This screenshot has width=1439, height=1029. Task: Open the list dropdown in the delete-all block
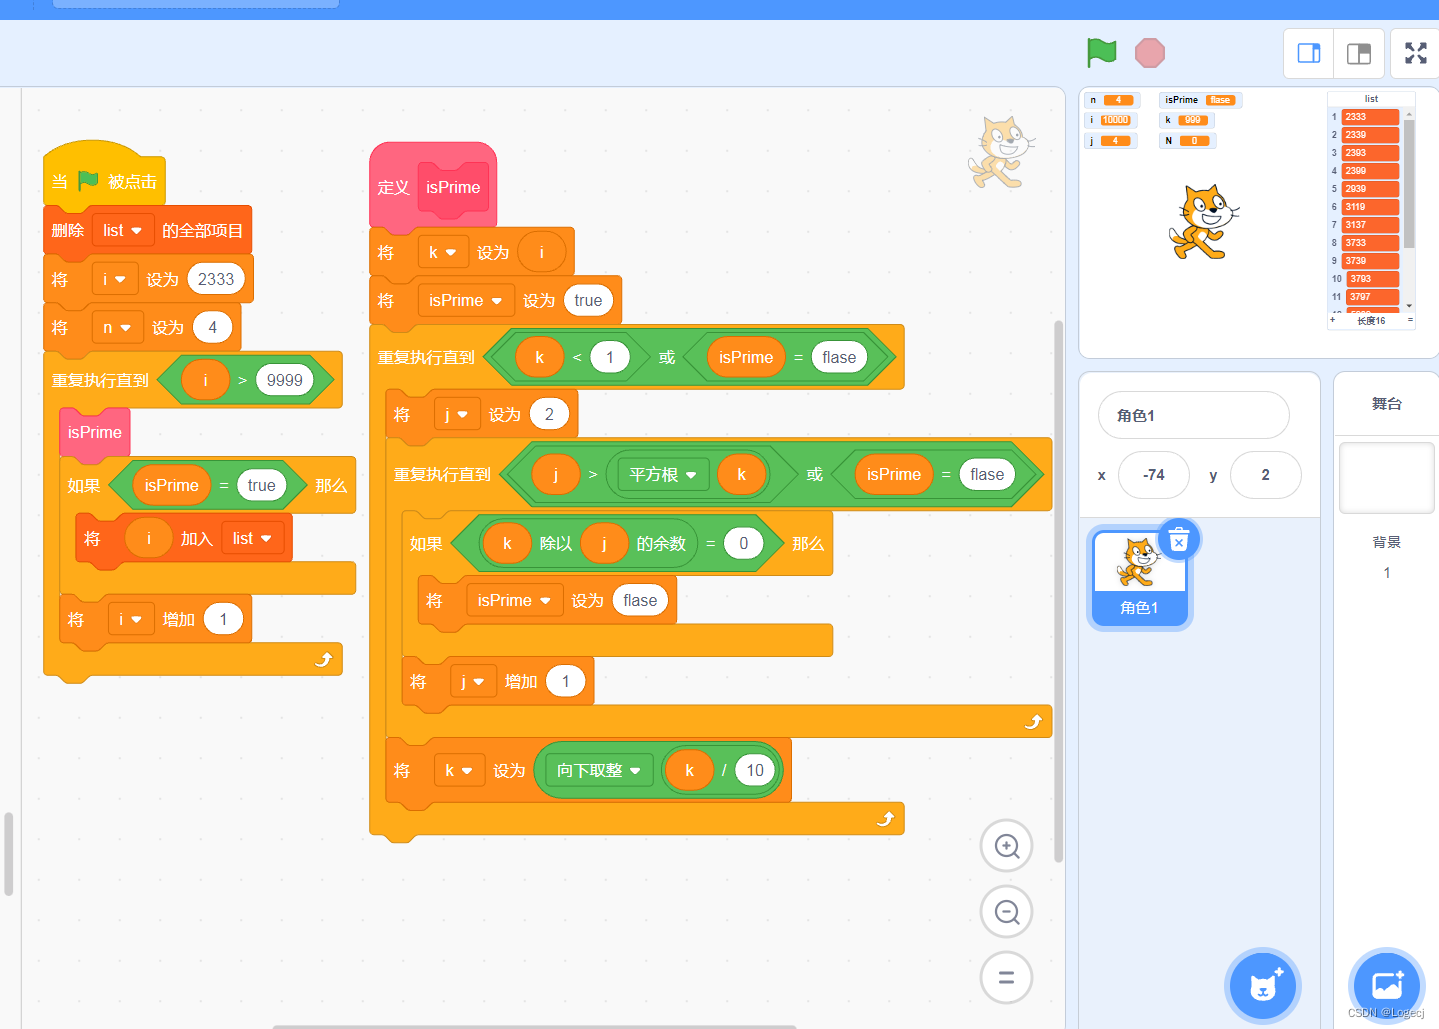point(123,231)
